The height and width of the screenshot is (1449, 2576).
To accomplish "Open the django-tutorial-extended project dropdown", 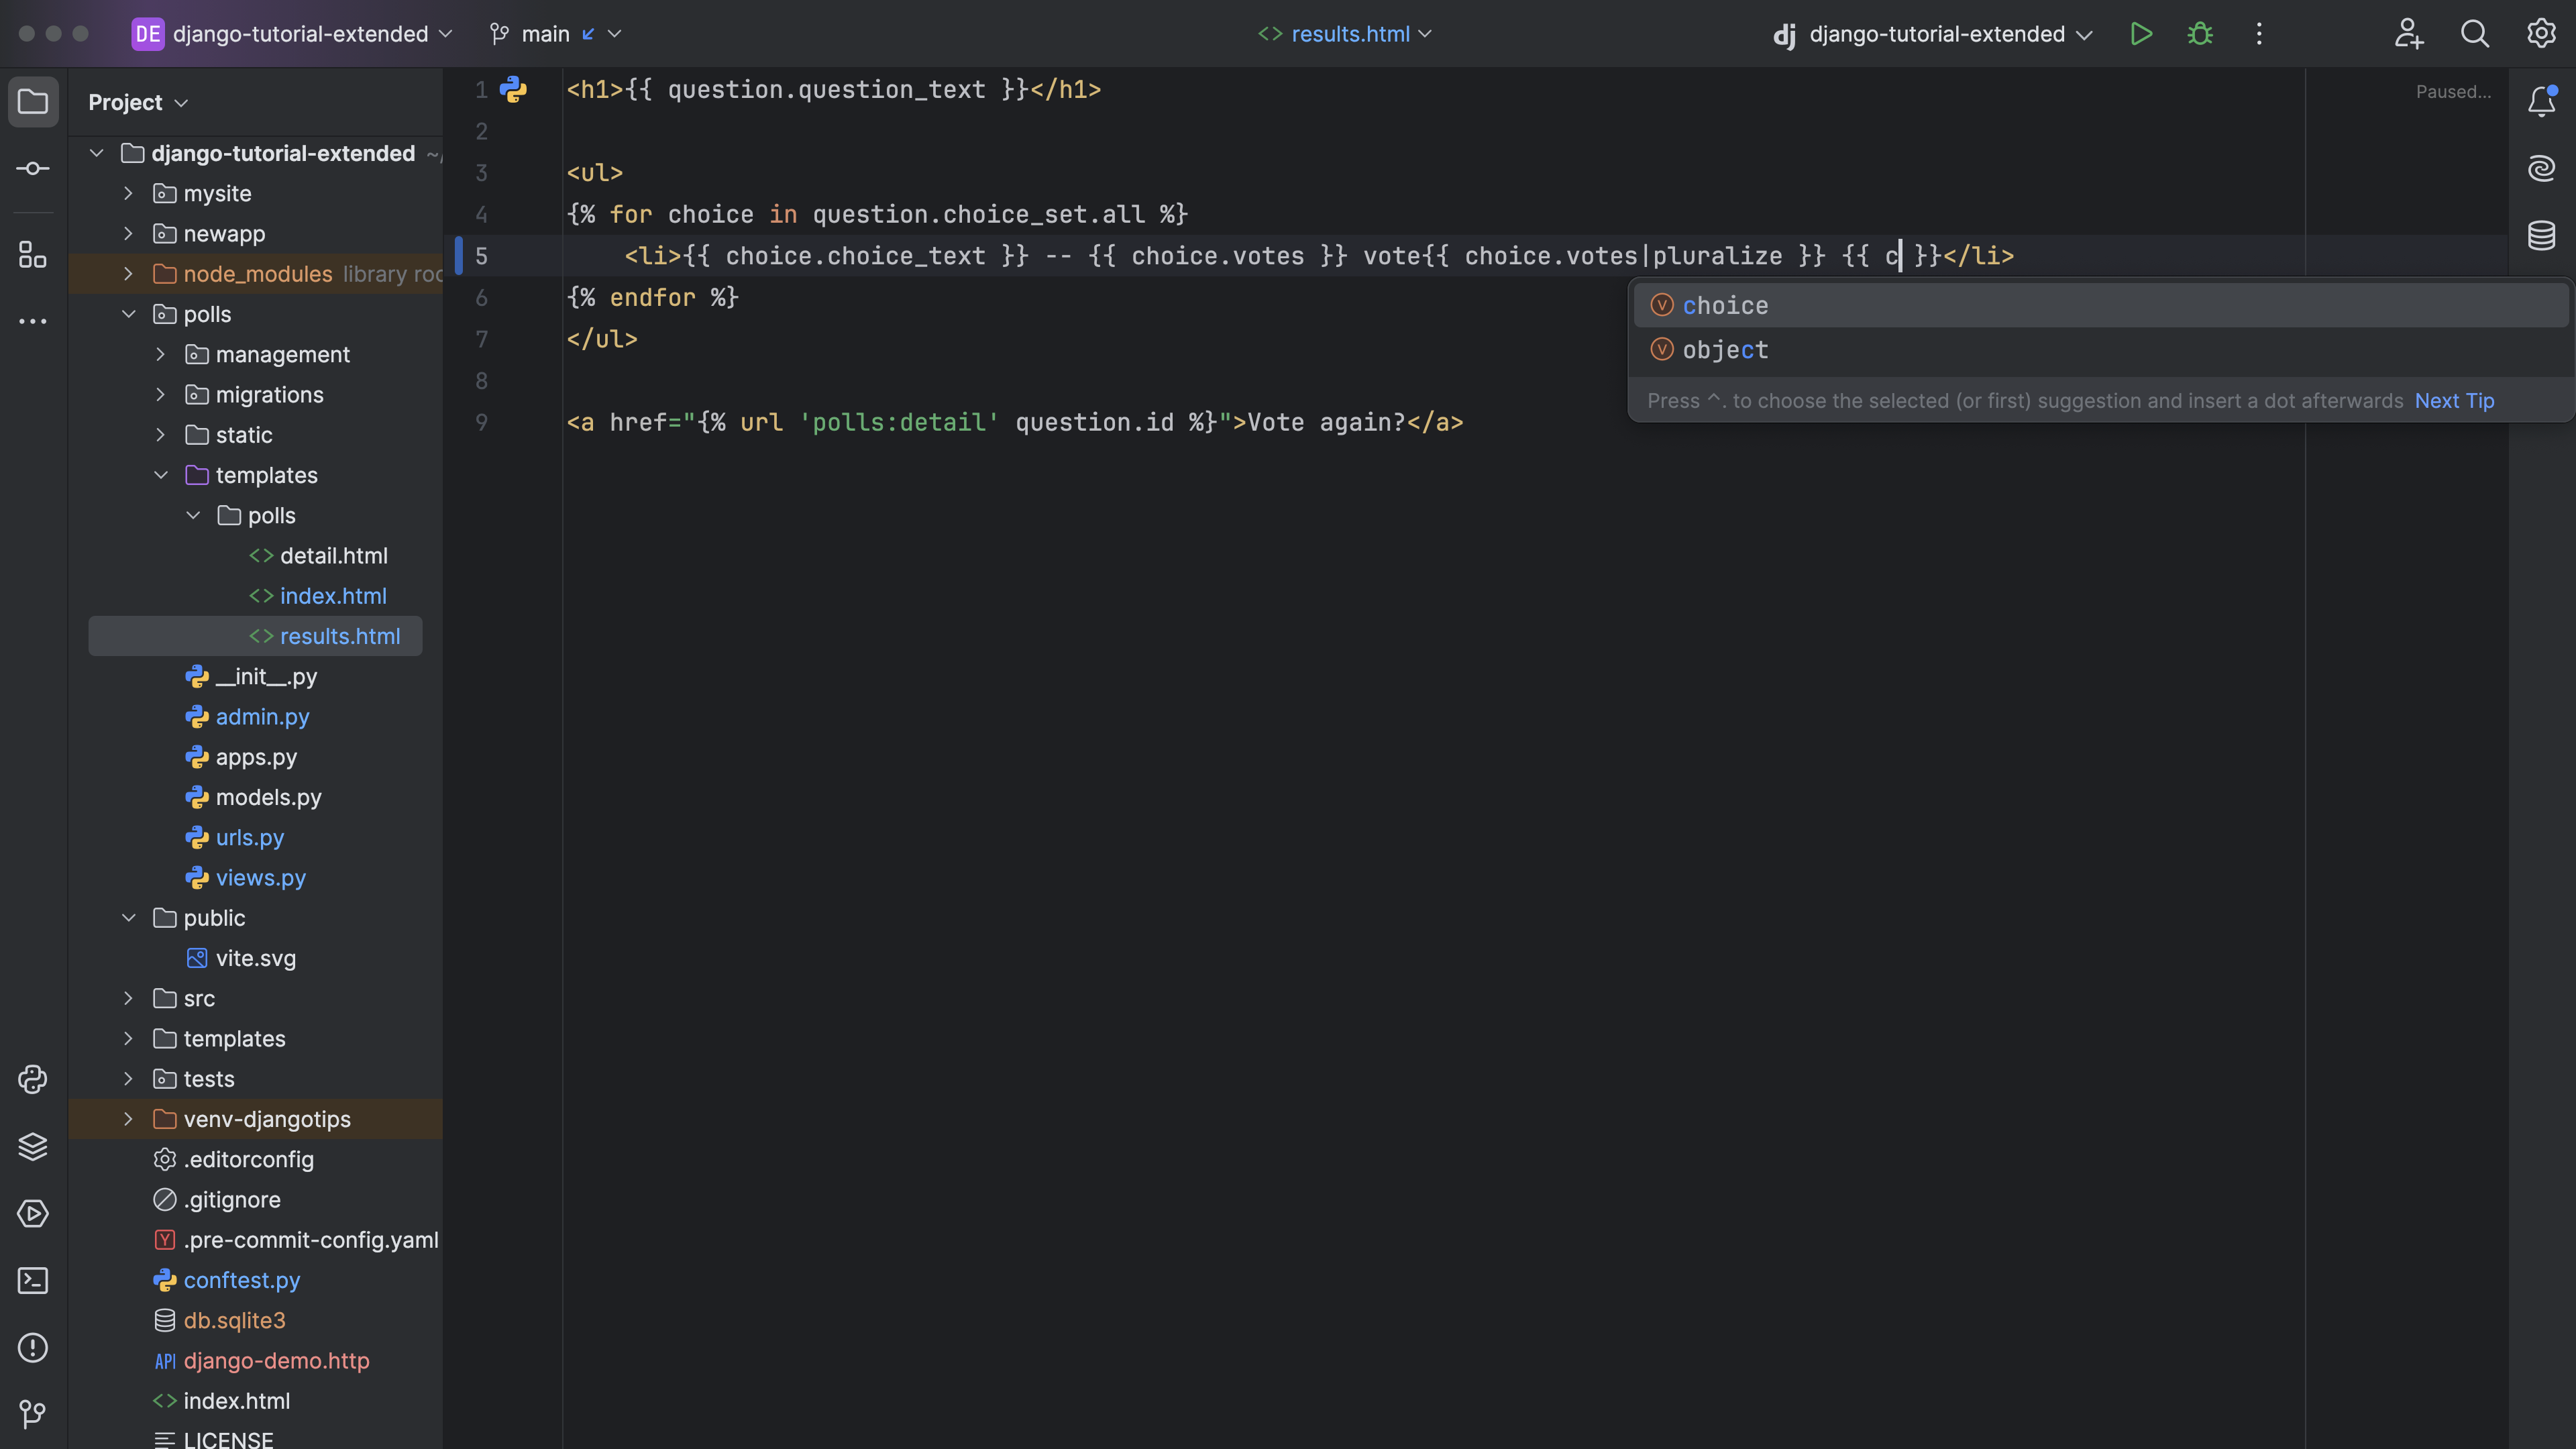I will 293,34.
